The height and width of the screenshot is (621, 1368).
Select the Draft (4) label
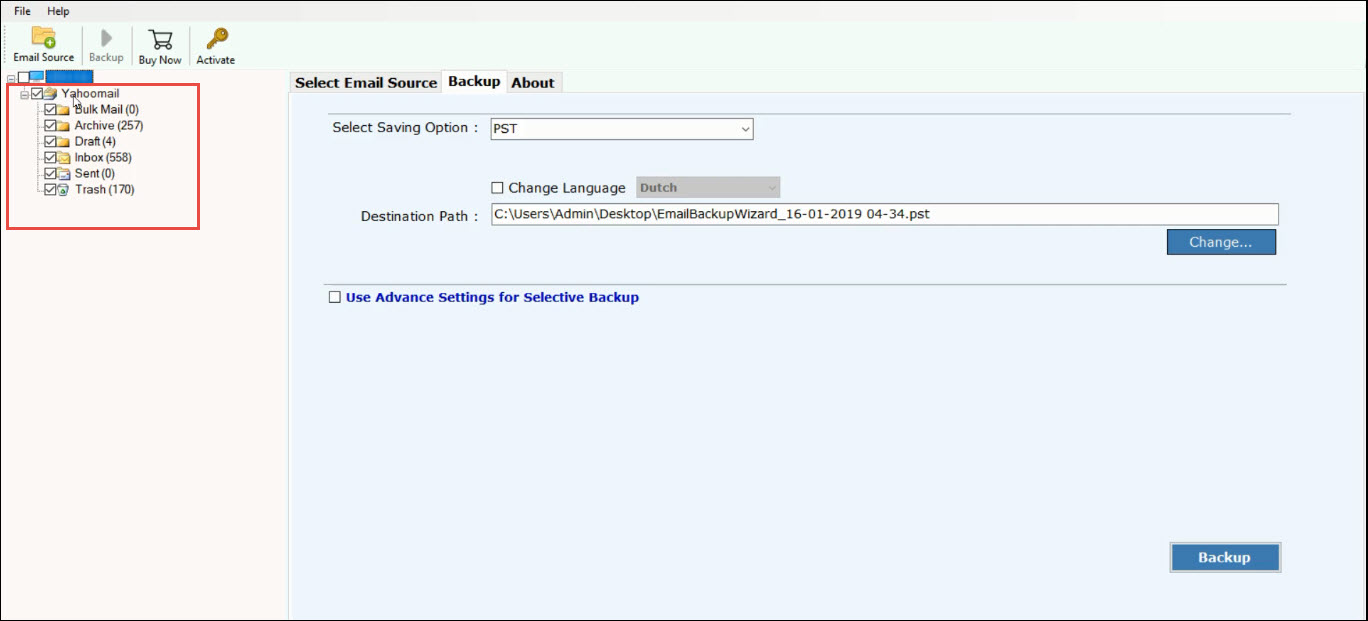[95, 141]
